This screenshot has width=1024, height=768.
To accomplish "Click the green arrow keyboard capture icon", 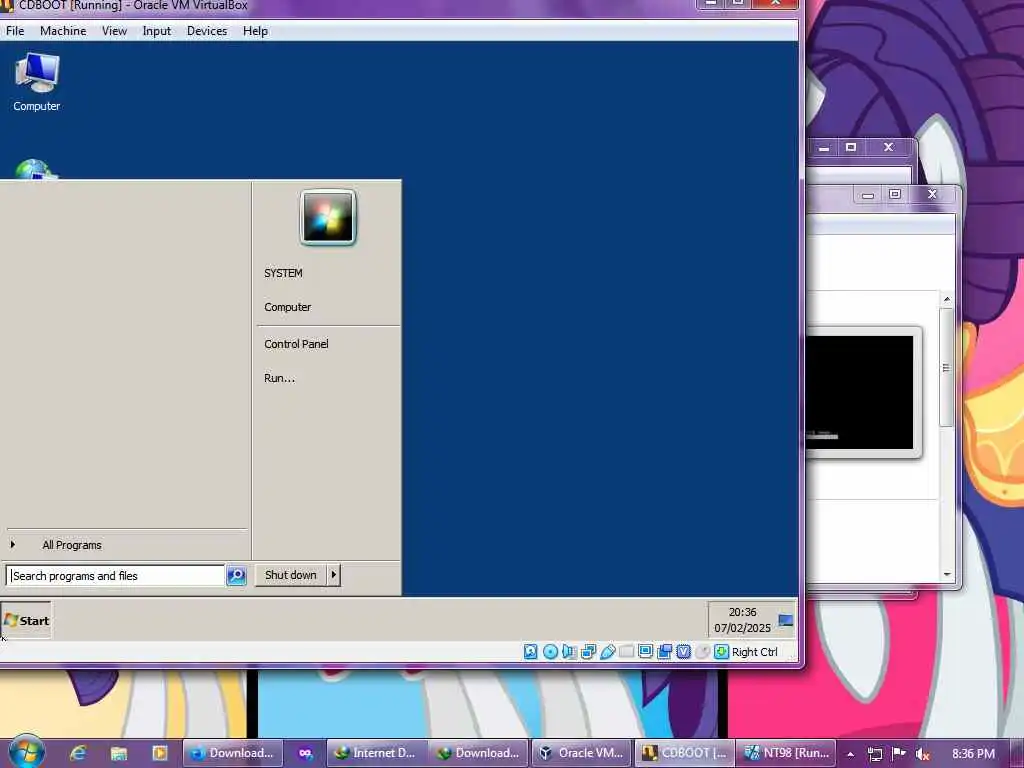I will pyautogui.click(x=721, y=651).
